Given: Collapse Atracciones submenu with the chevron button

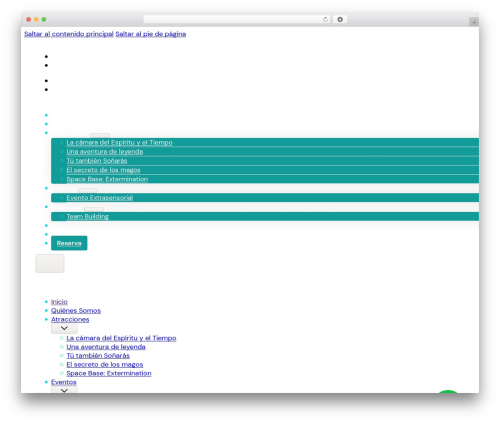Looking at the screenshot, I should pos(64,328).
